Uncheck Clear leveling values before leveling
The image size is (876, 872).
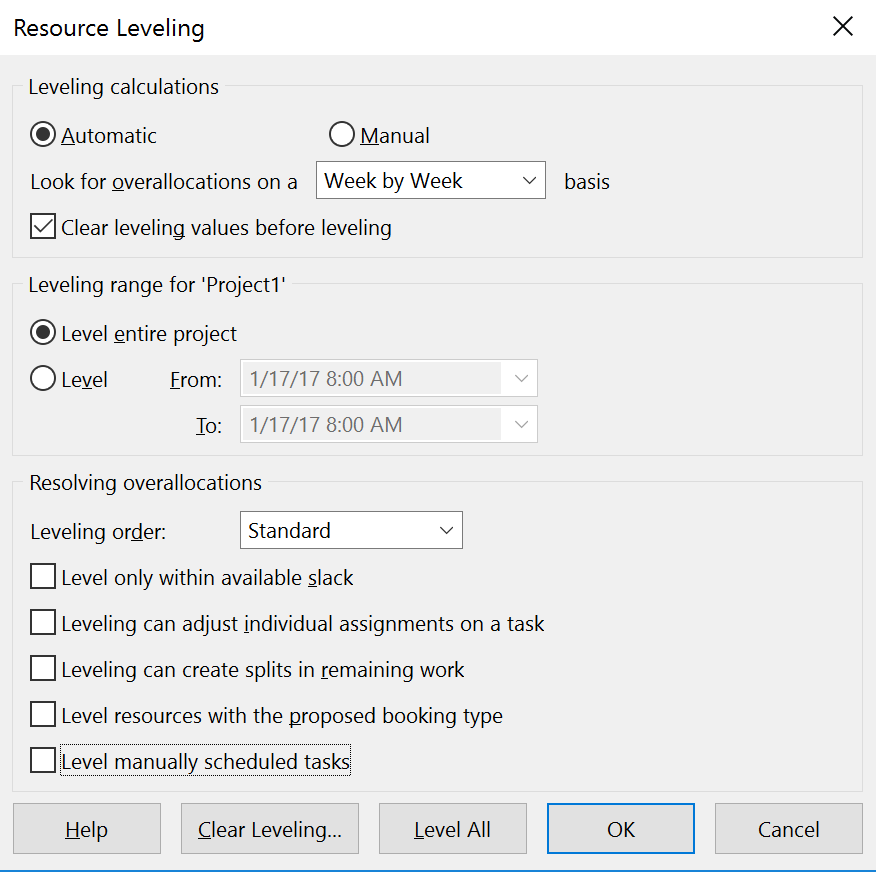43,227
